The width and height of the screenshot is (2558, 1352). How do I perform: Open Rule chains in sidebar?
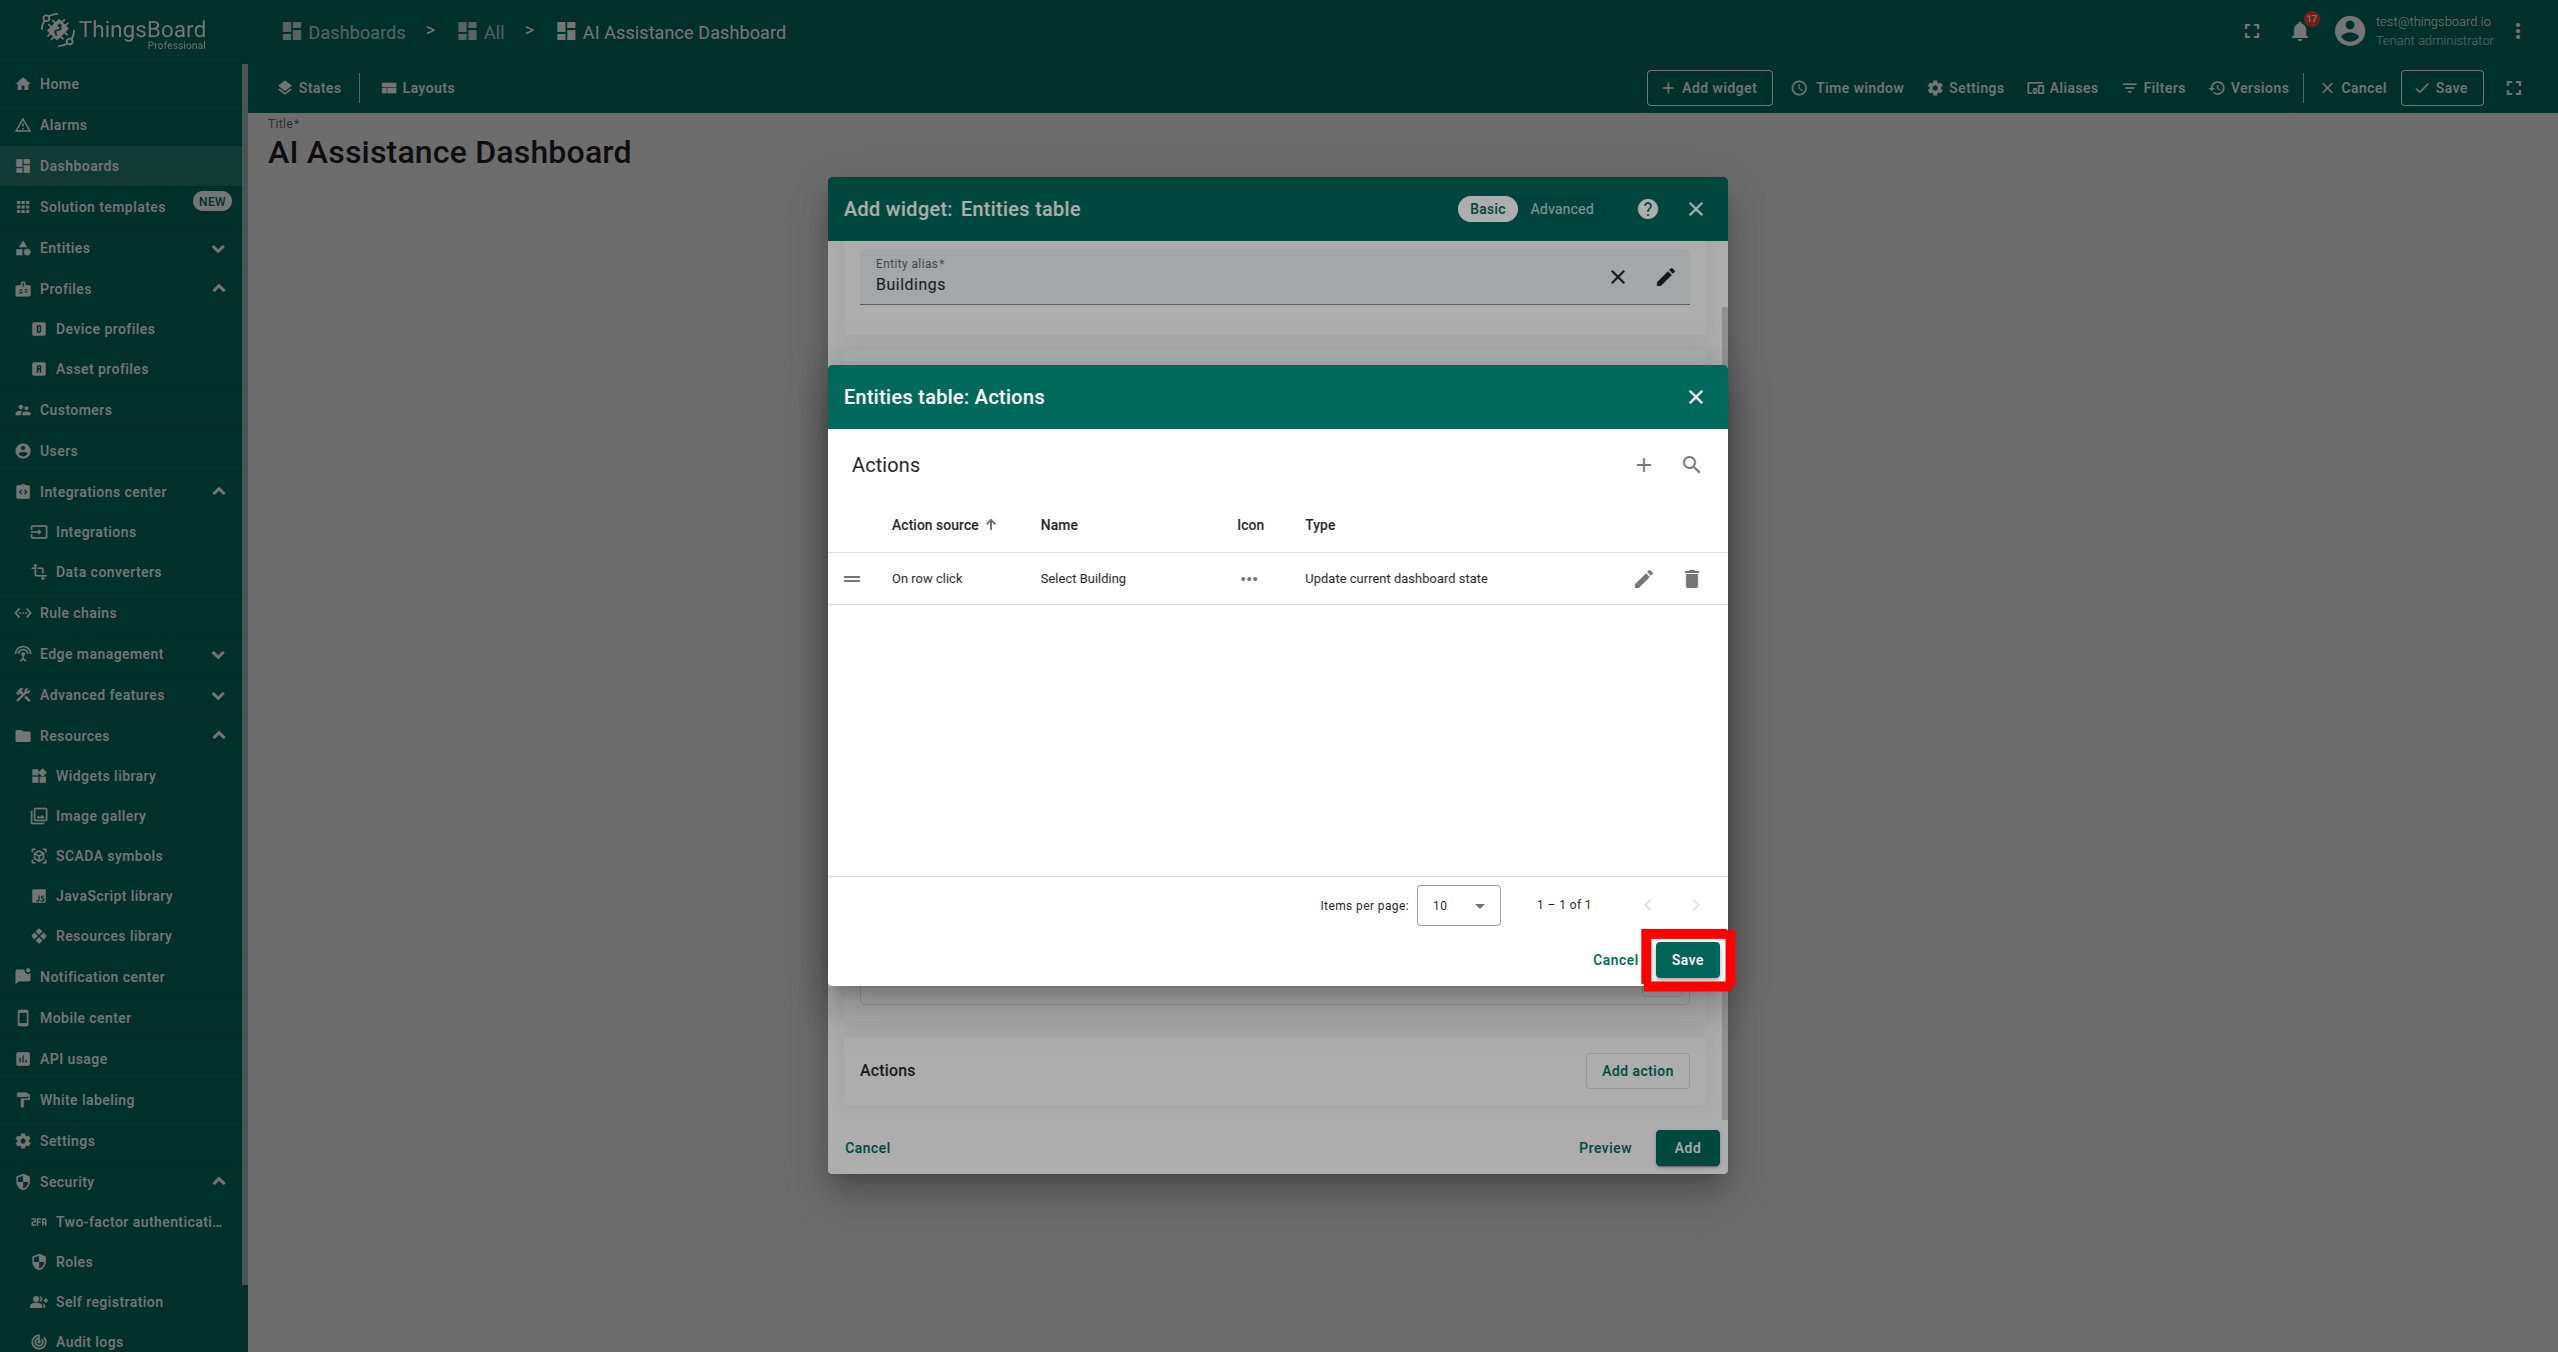(x=78, y=613)
